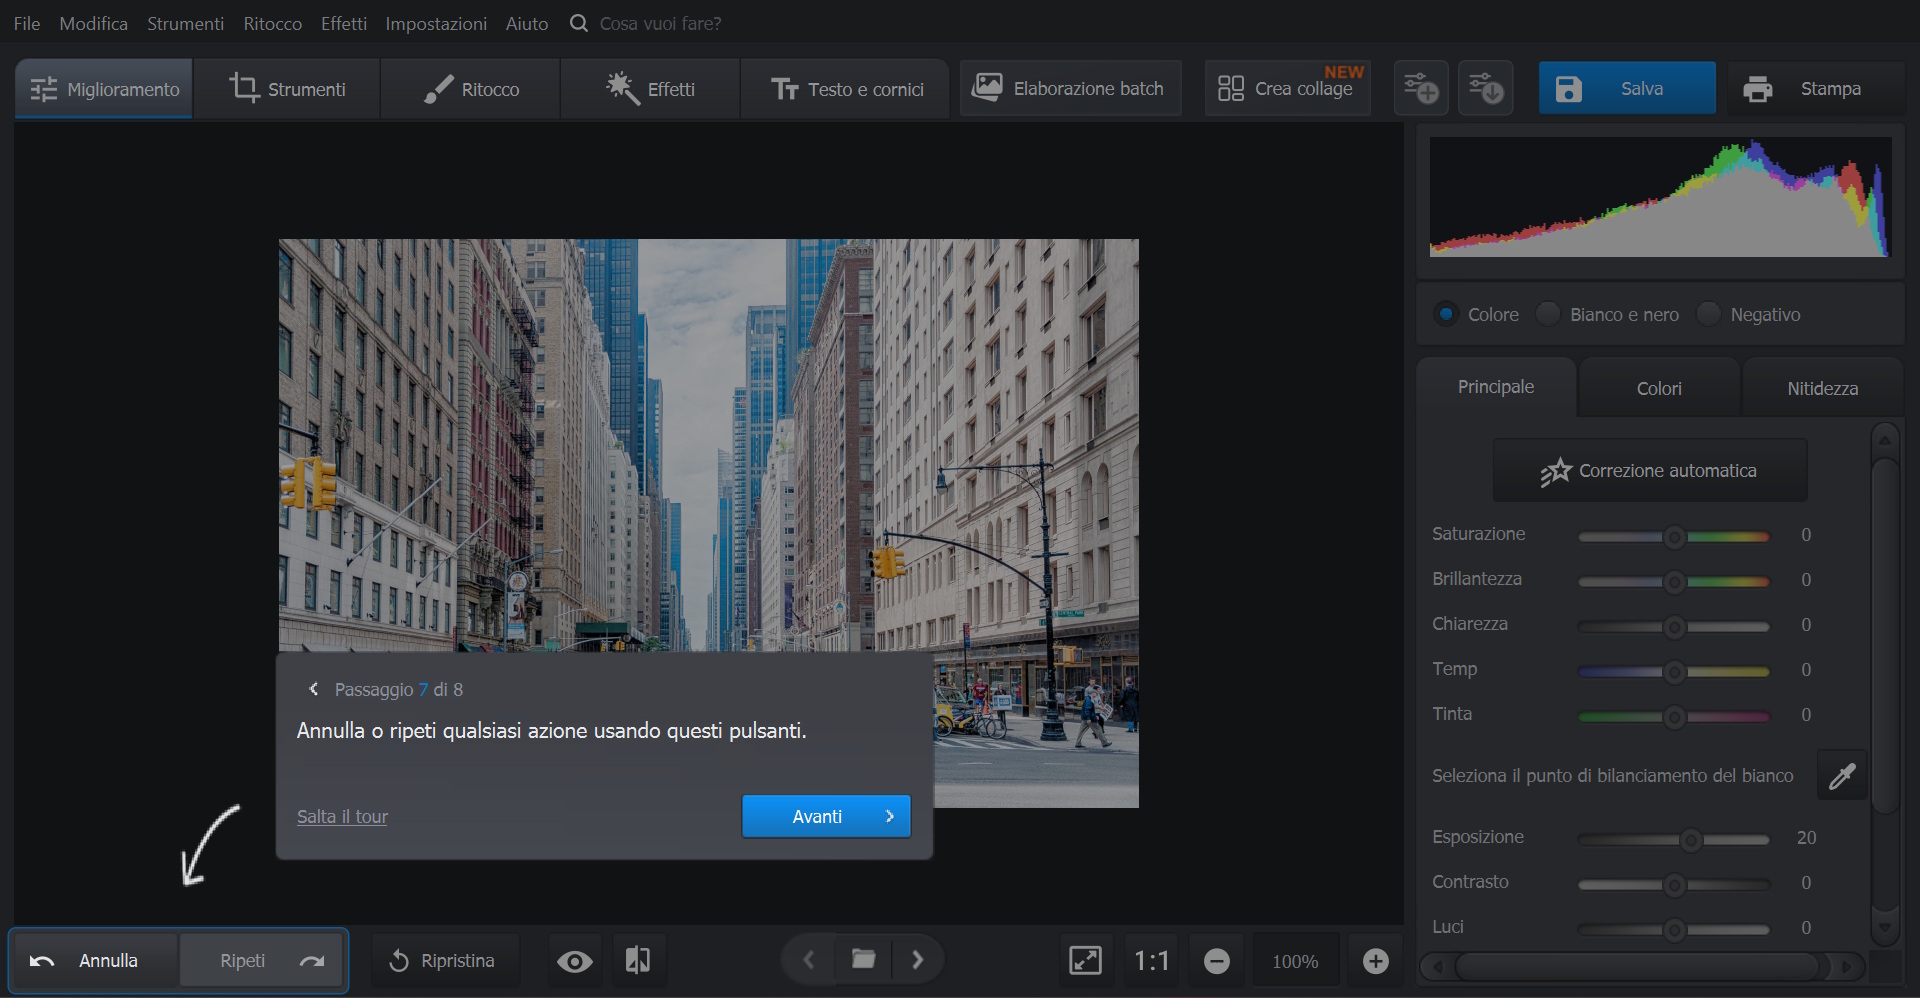The width and height of the screenshot is (1920, 998).
Task: Go to next image with right arrow
Action: point(918,960)
